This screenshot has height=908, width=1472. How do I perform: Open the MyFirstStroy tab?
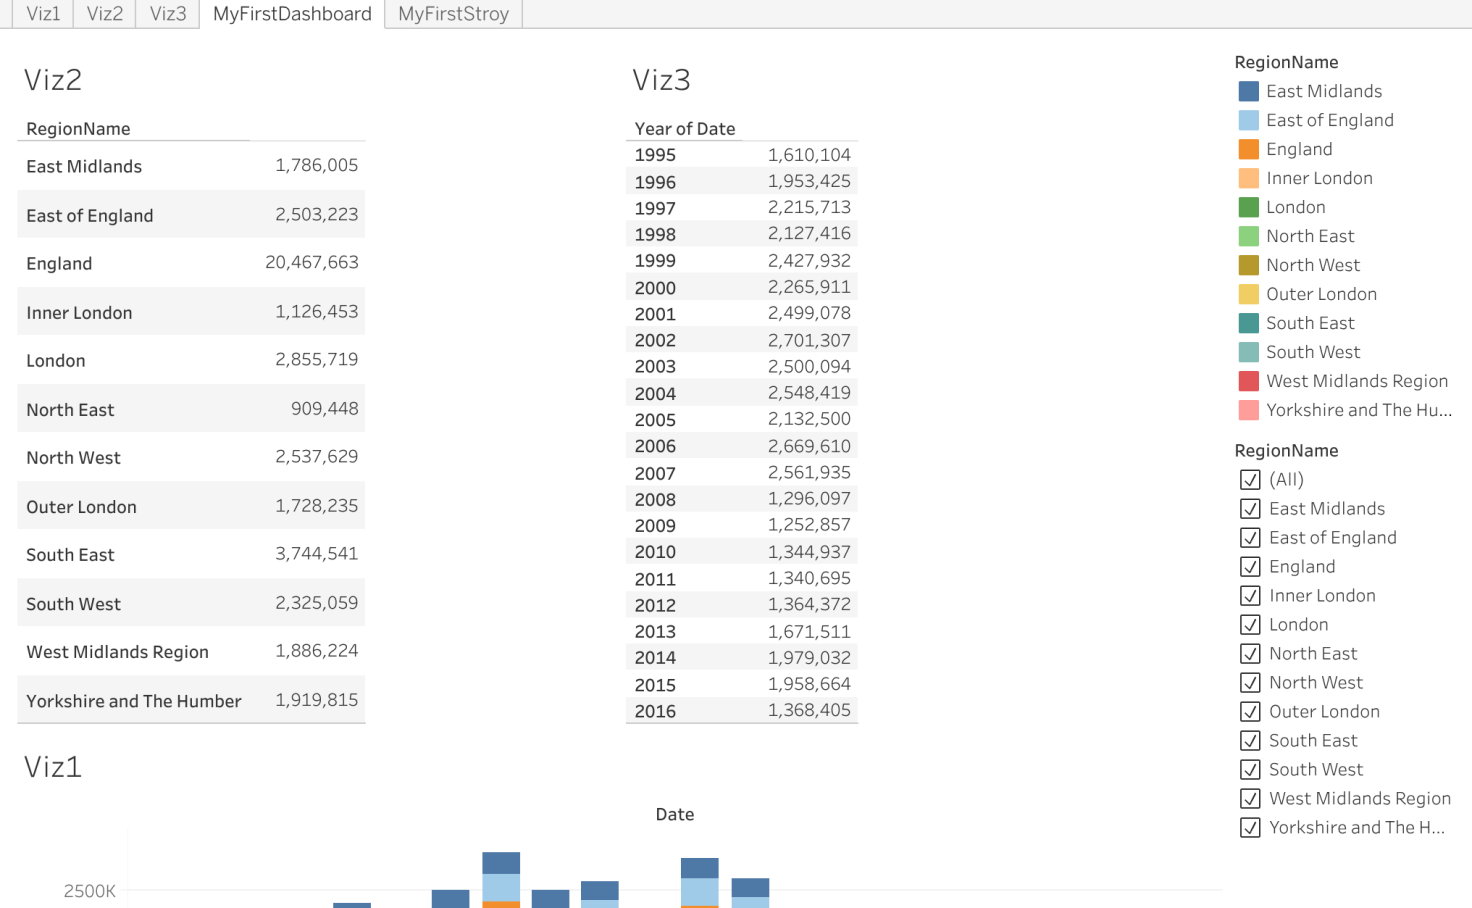[452, 14]
